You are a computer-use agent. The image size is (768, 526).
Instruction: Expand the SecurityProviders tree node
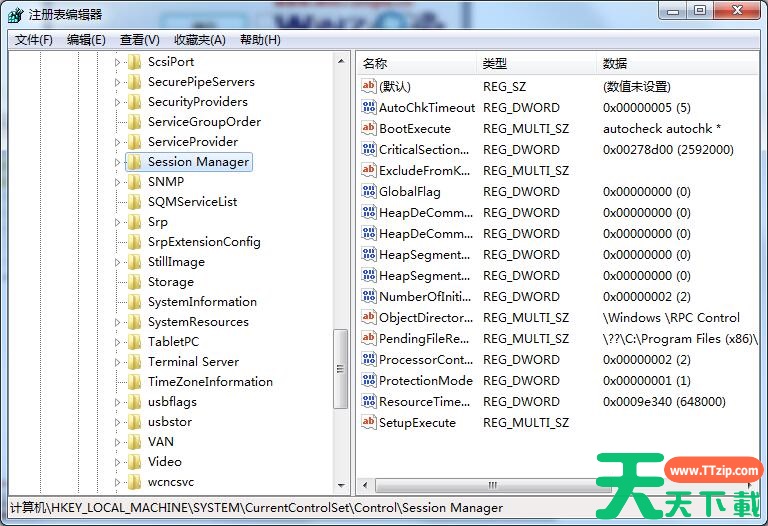pos(117,102)
